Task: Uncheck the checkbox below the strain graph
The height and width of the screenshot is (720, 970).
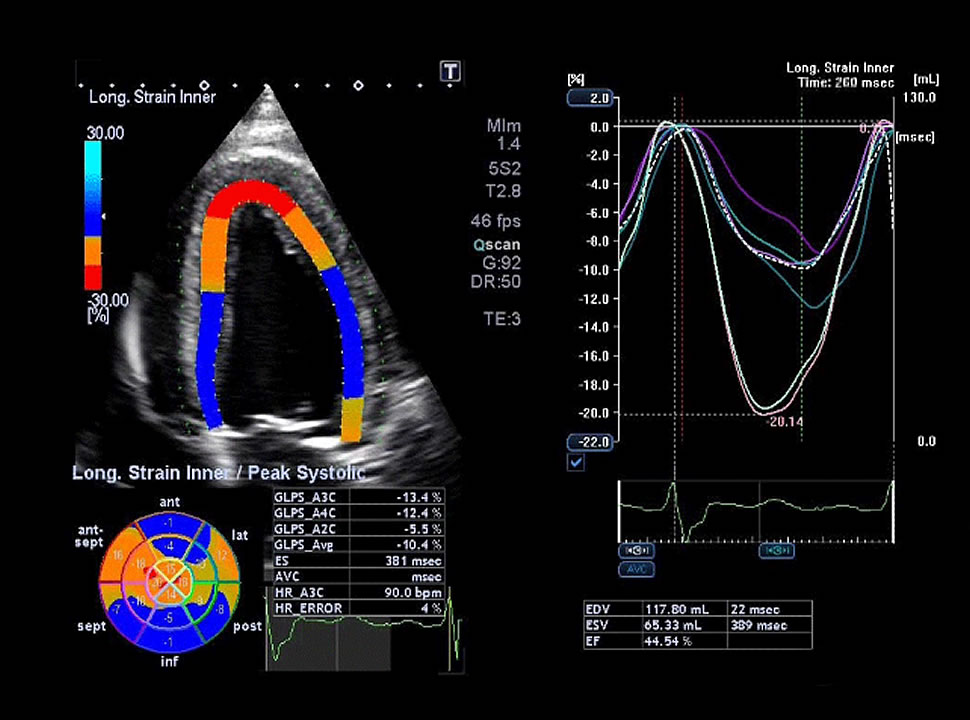Action: tap(575, 462)
